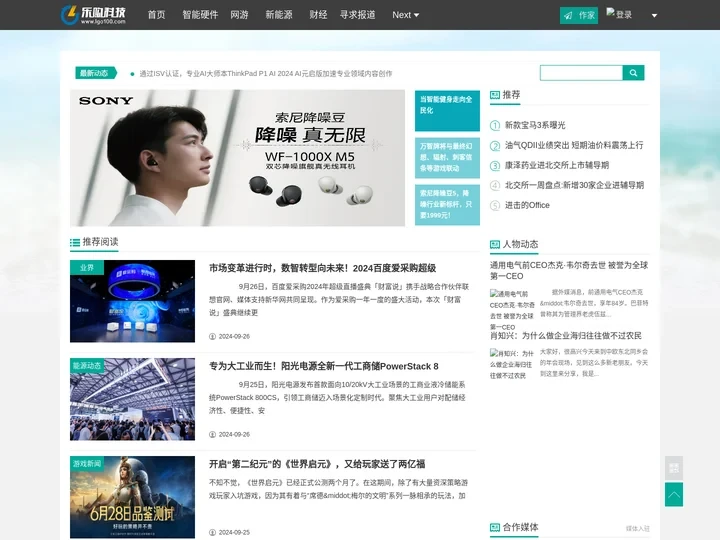Screen dimensions: 720x540
Task: Click the 肖知兴 article image
Action: (512, 364)
